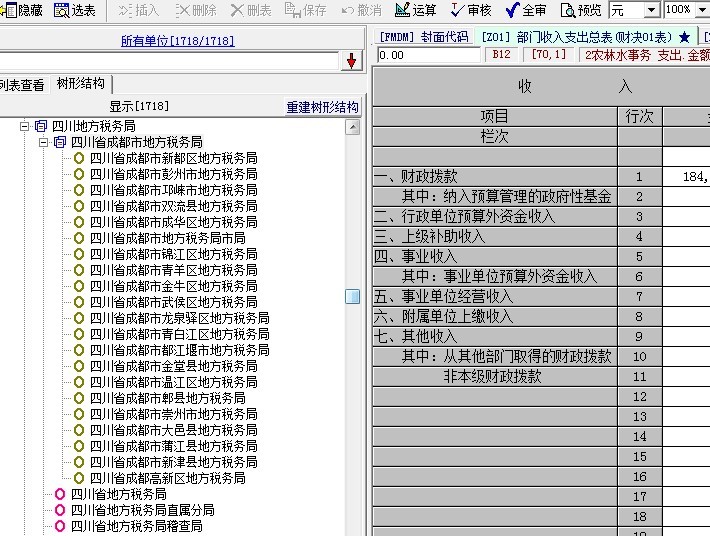Click the icon beside 四川省地方税务局

pos(60,494)
